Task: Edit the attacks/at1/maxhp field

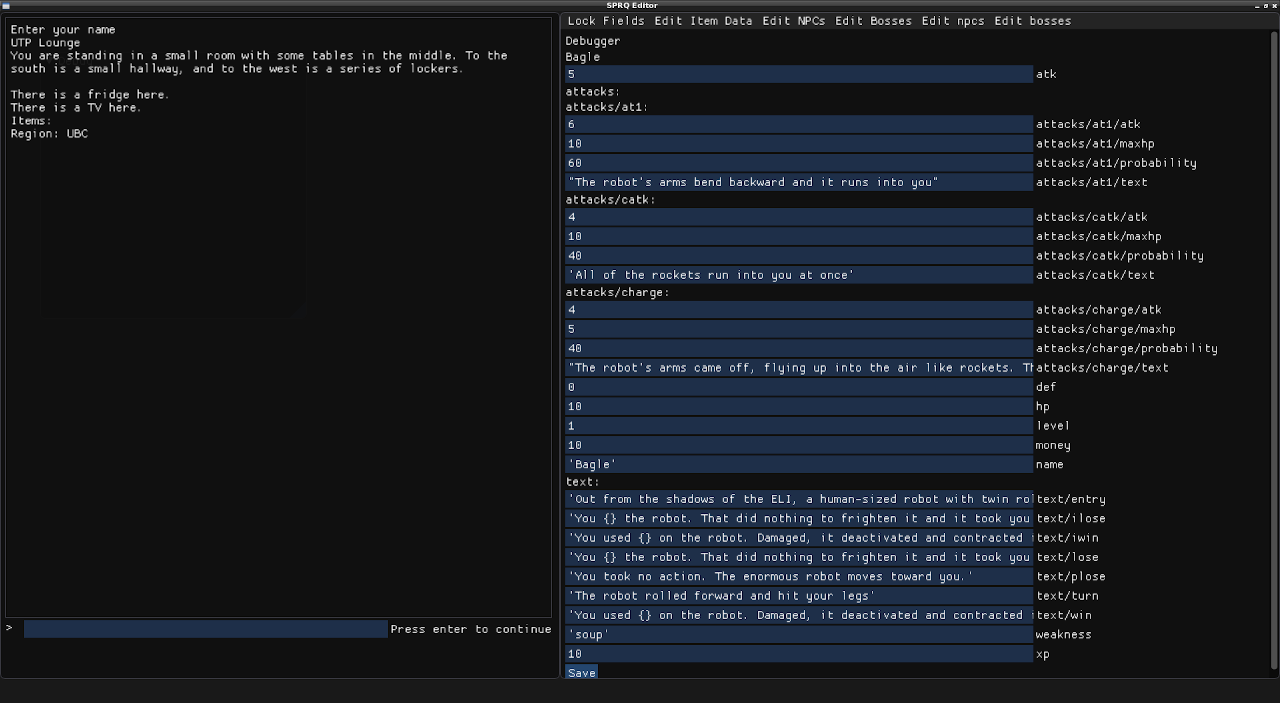Action: tap(798, 143)
